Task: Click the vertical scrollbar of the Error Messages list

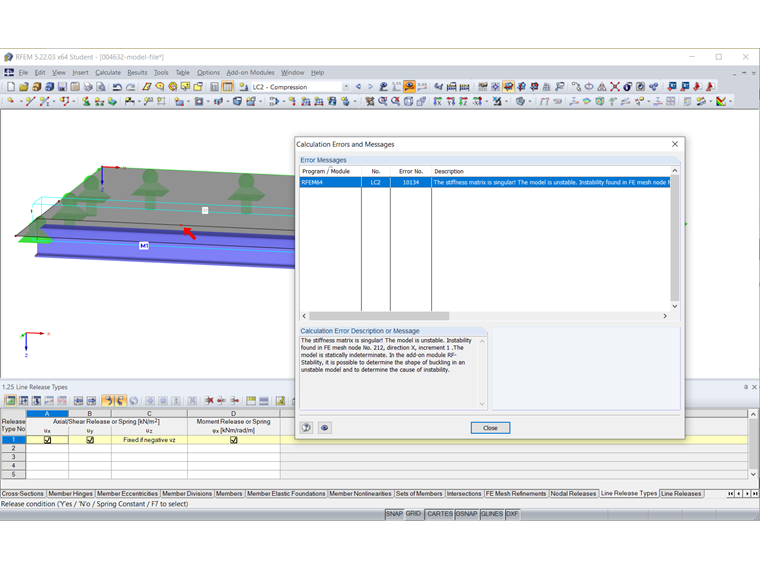Action: [x=674, y=238]
